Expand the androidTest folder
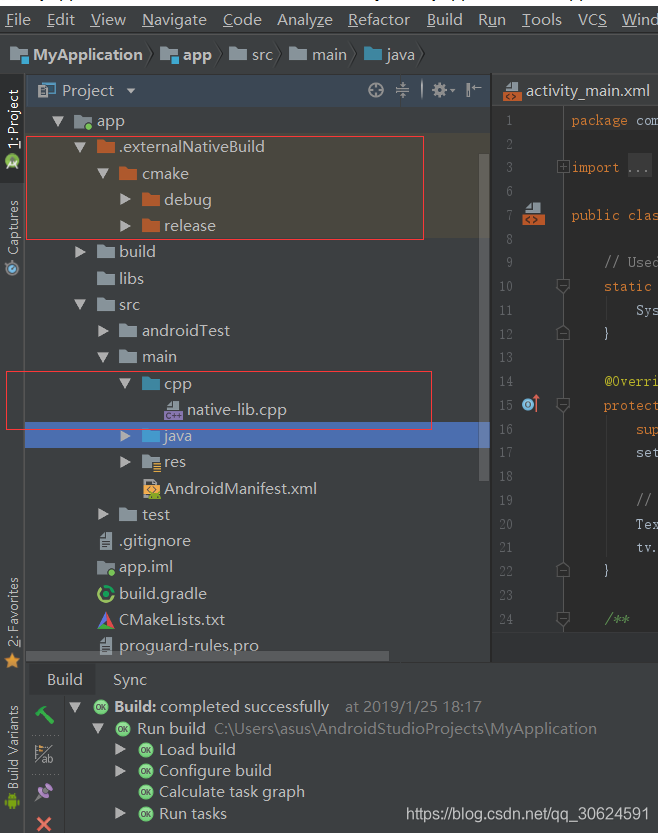 click(103, 331)
